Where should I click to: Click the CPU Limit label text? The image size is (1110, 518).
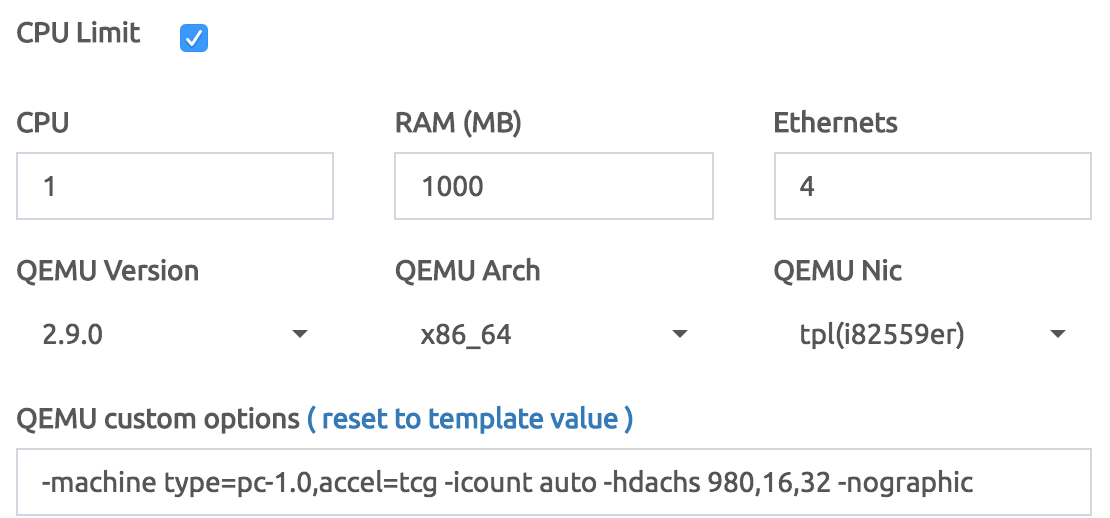(x=78, y=33)
